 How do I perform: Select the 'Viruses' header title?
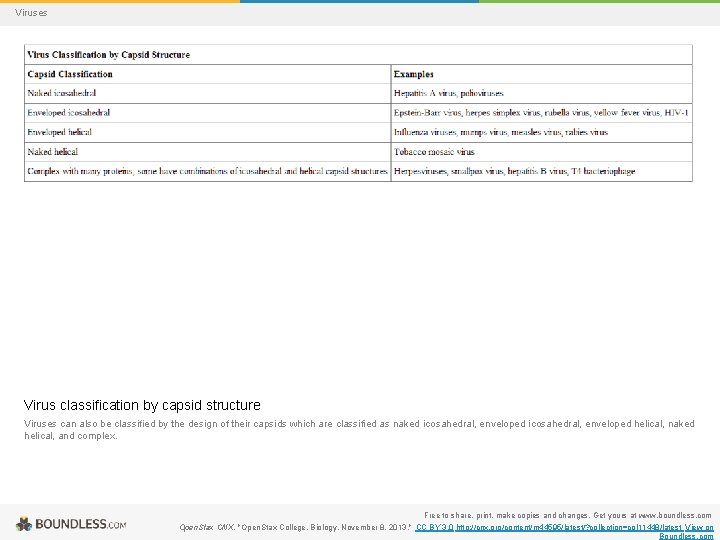(31, 13)
